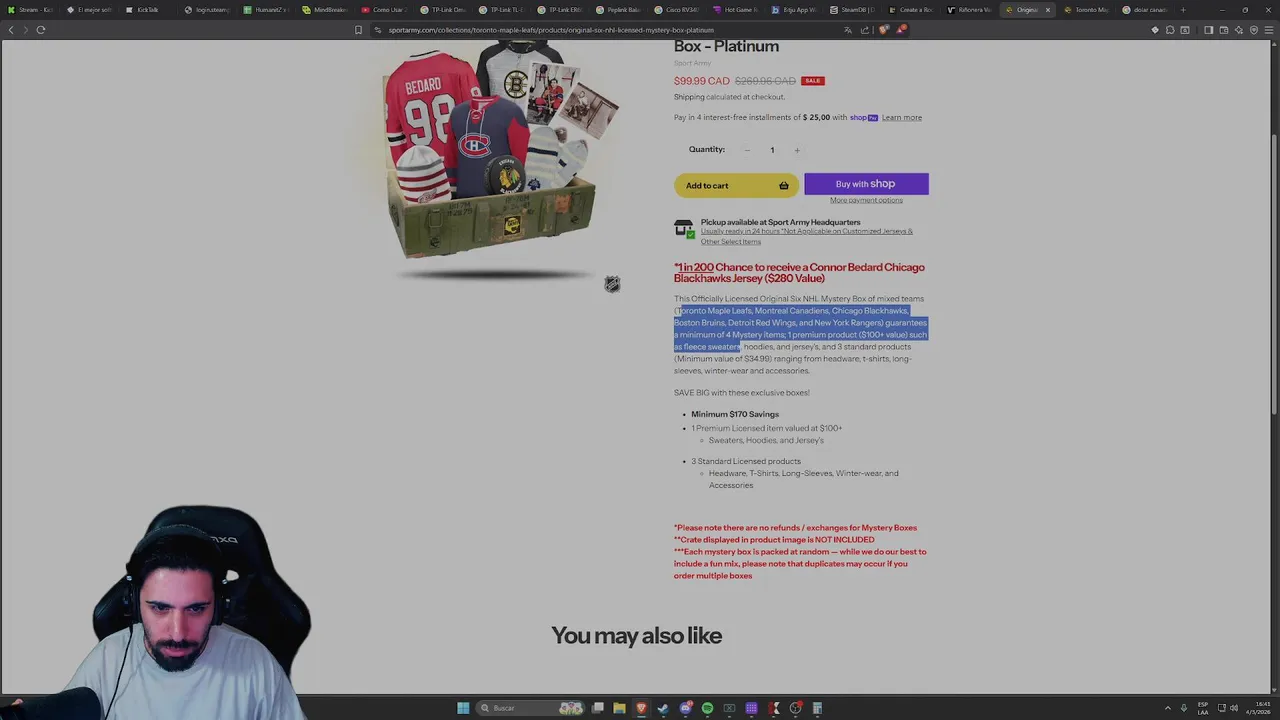This screenshot has height=720, width=1280.
Task: Open the Brave Rewards triangle icon
Action: (900, 30)
